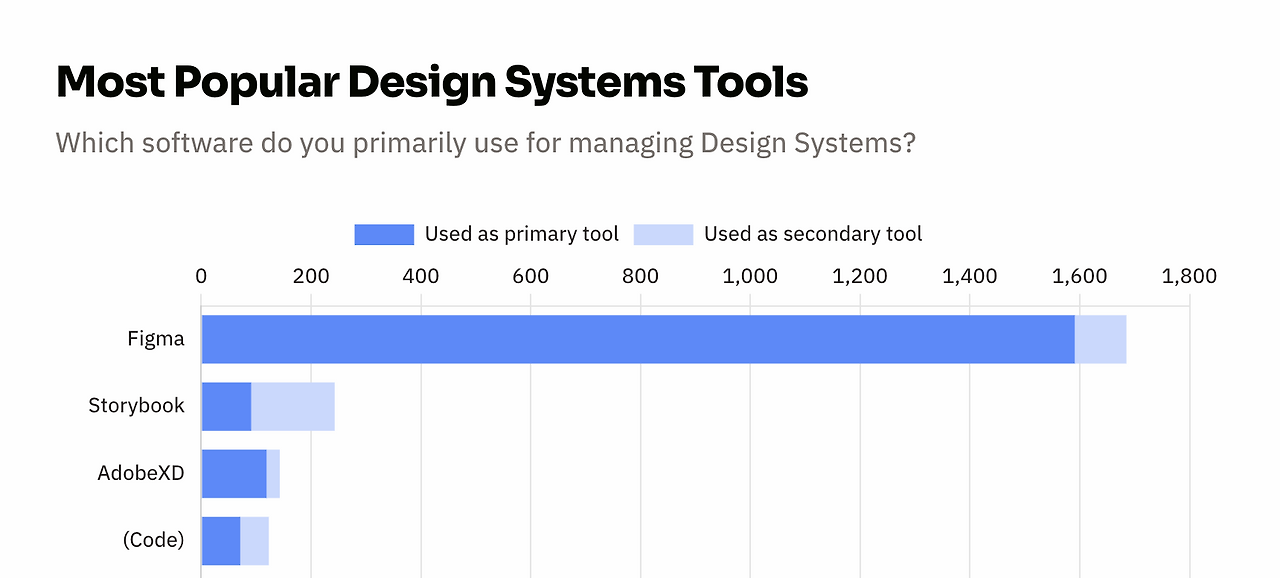Image resolution: width=1280 pixels, height=578 pixels.
Task: Select the 'Storybook' axis label
Action: (136, 405)
